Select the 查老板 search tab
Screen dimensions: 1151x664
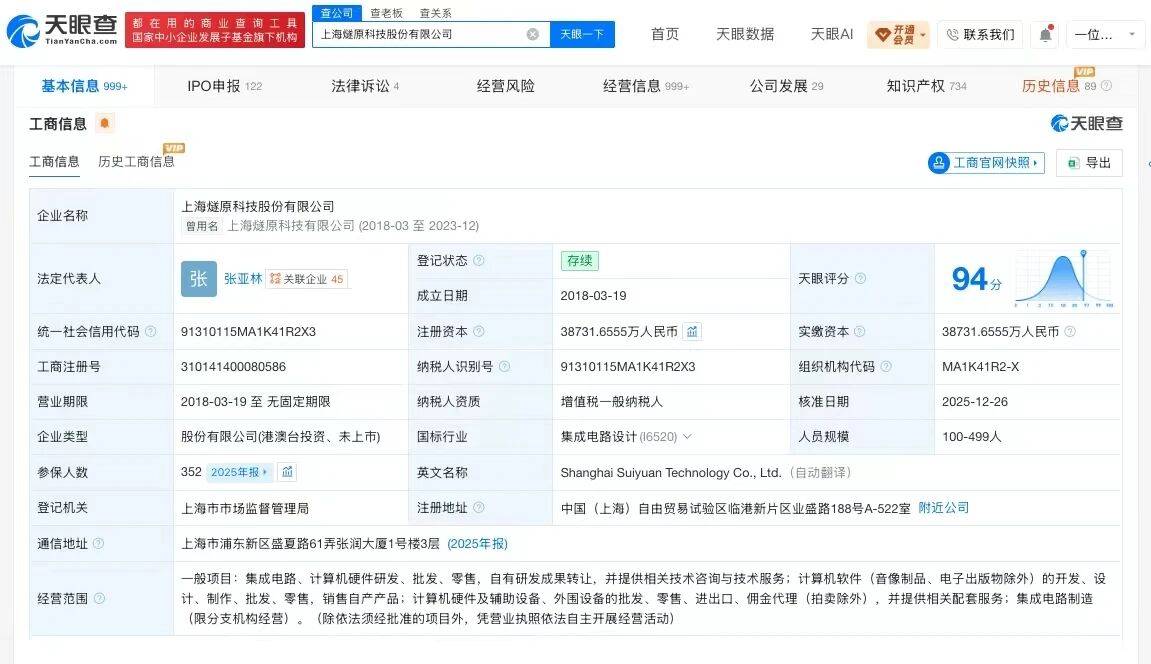386,13
